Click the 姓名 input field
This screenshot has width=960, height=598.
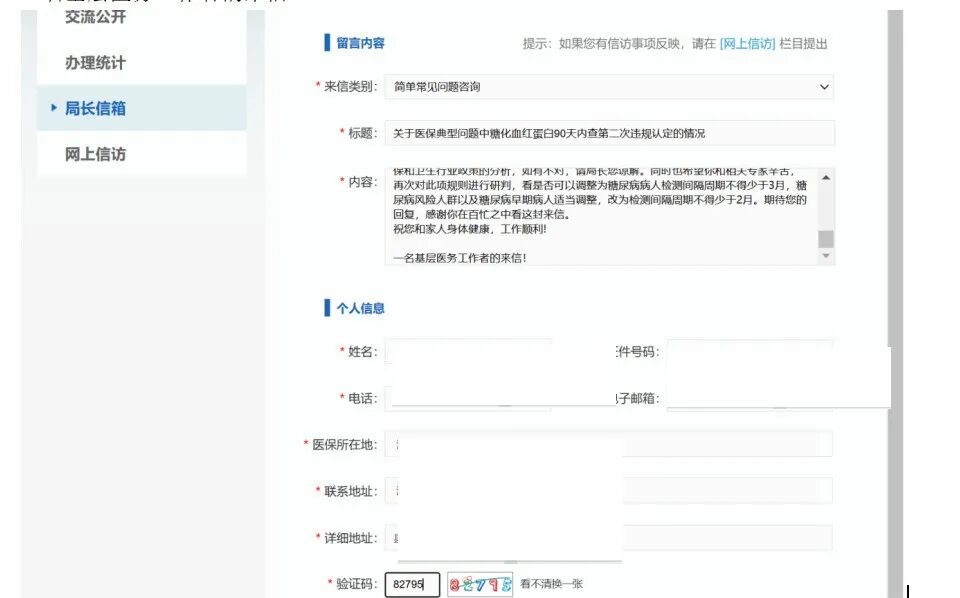click(470, 350)
